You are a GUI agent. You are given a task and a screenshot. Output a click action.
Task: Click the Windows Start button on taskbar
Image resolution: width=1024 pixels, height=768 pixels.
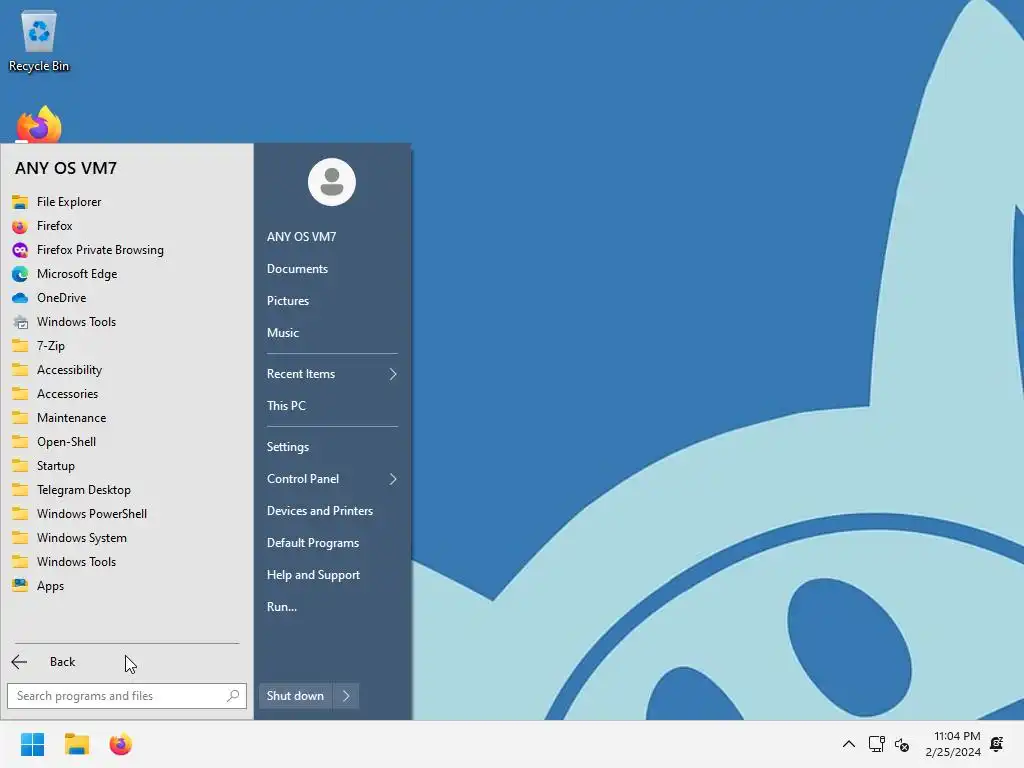pos(33,744)
